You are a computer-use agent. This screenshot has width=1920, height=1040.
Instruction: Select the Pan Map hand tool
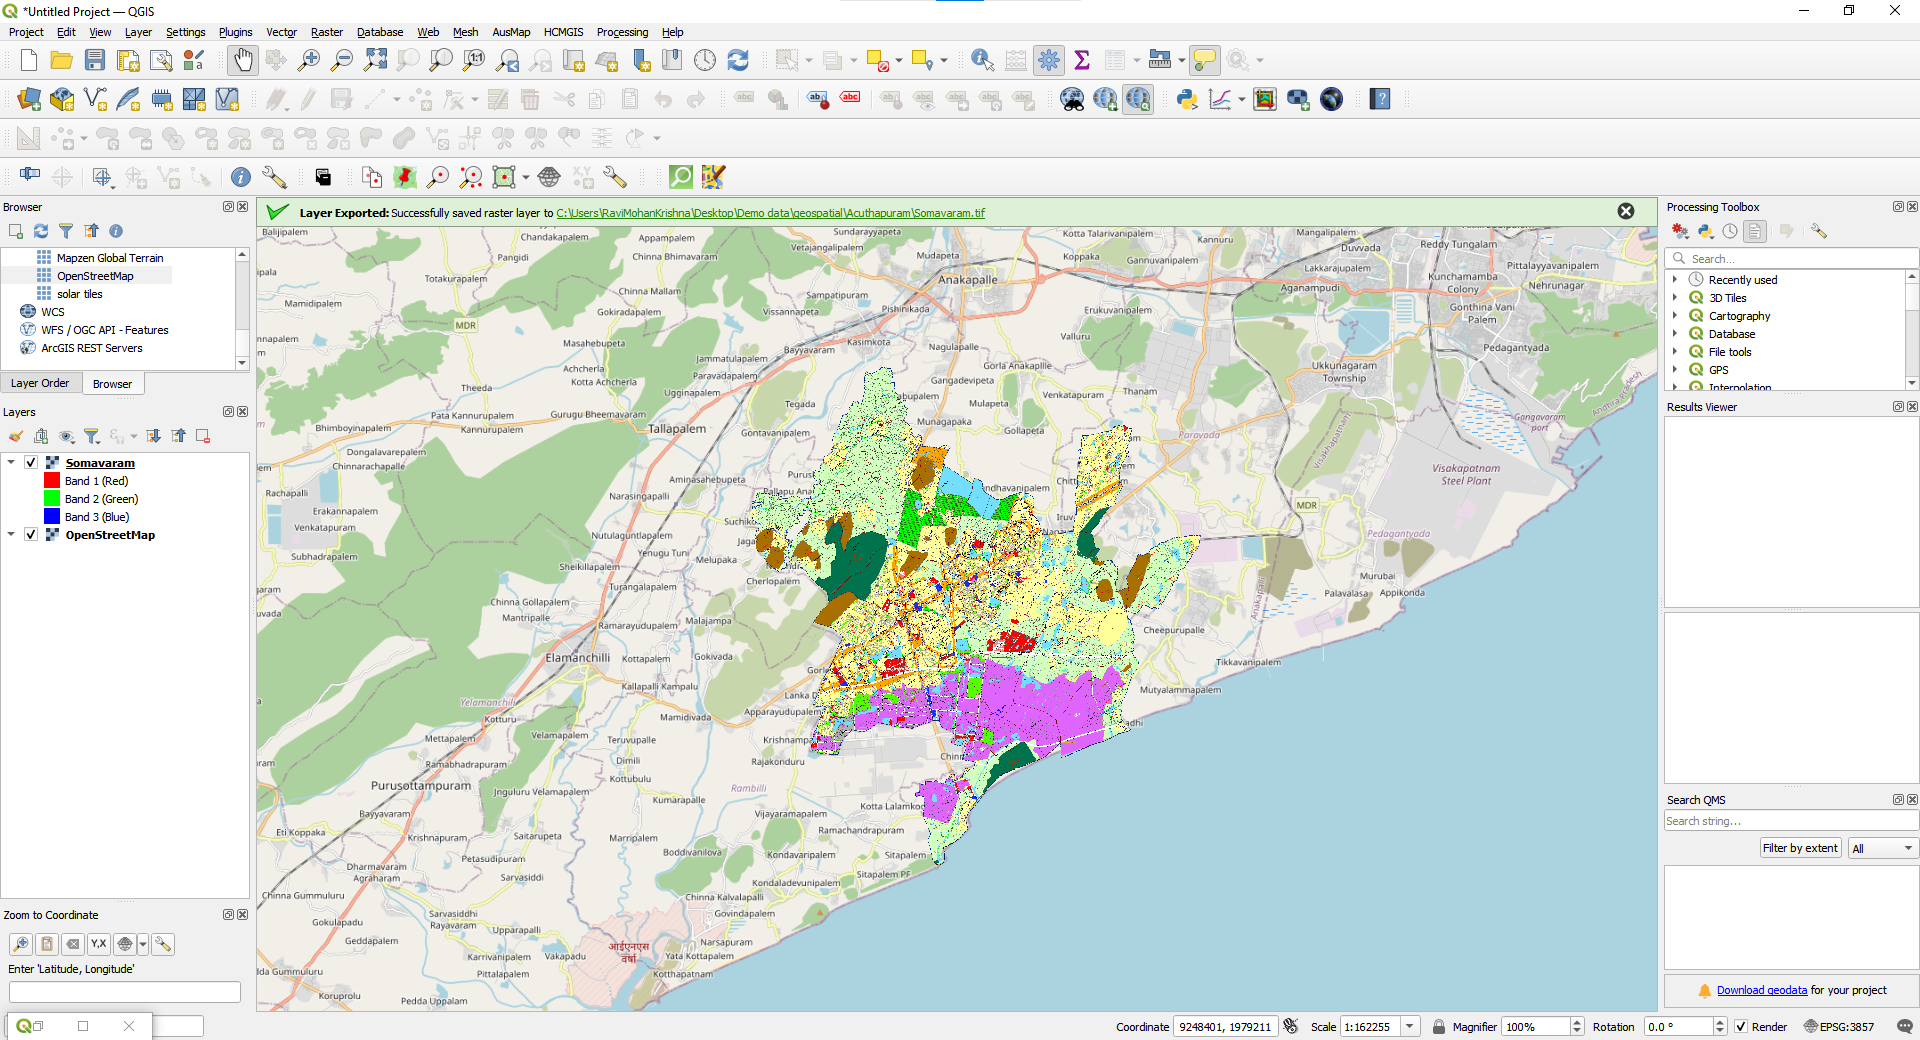coord(243,60)
